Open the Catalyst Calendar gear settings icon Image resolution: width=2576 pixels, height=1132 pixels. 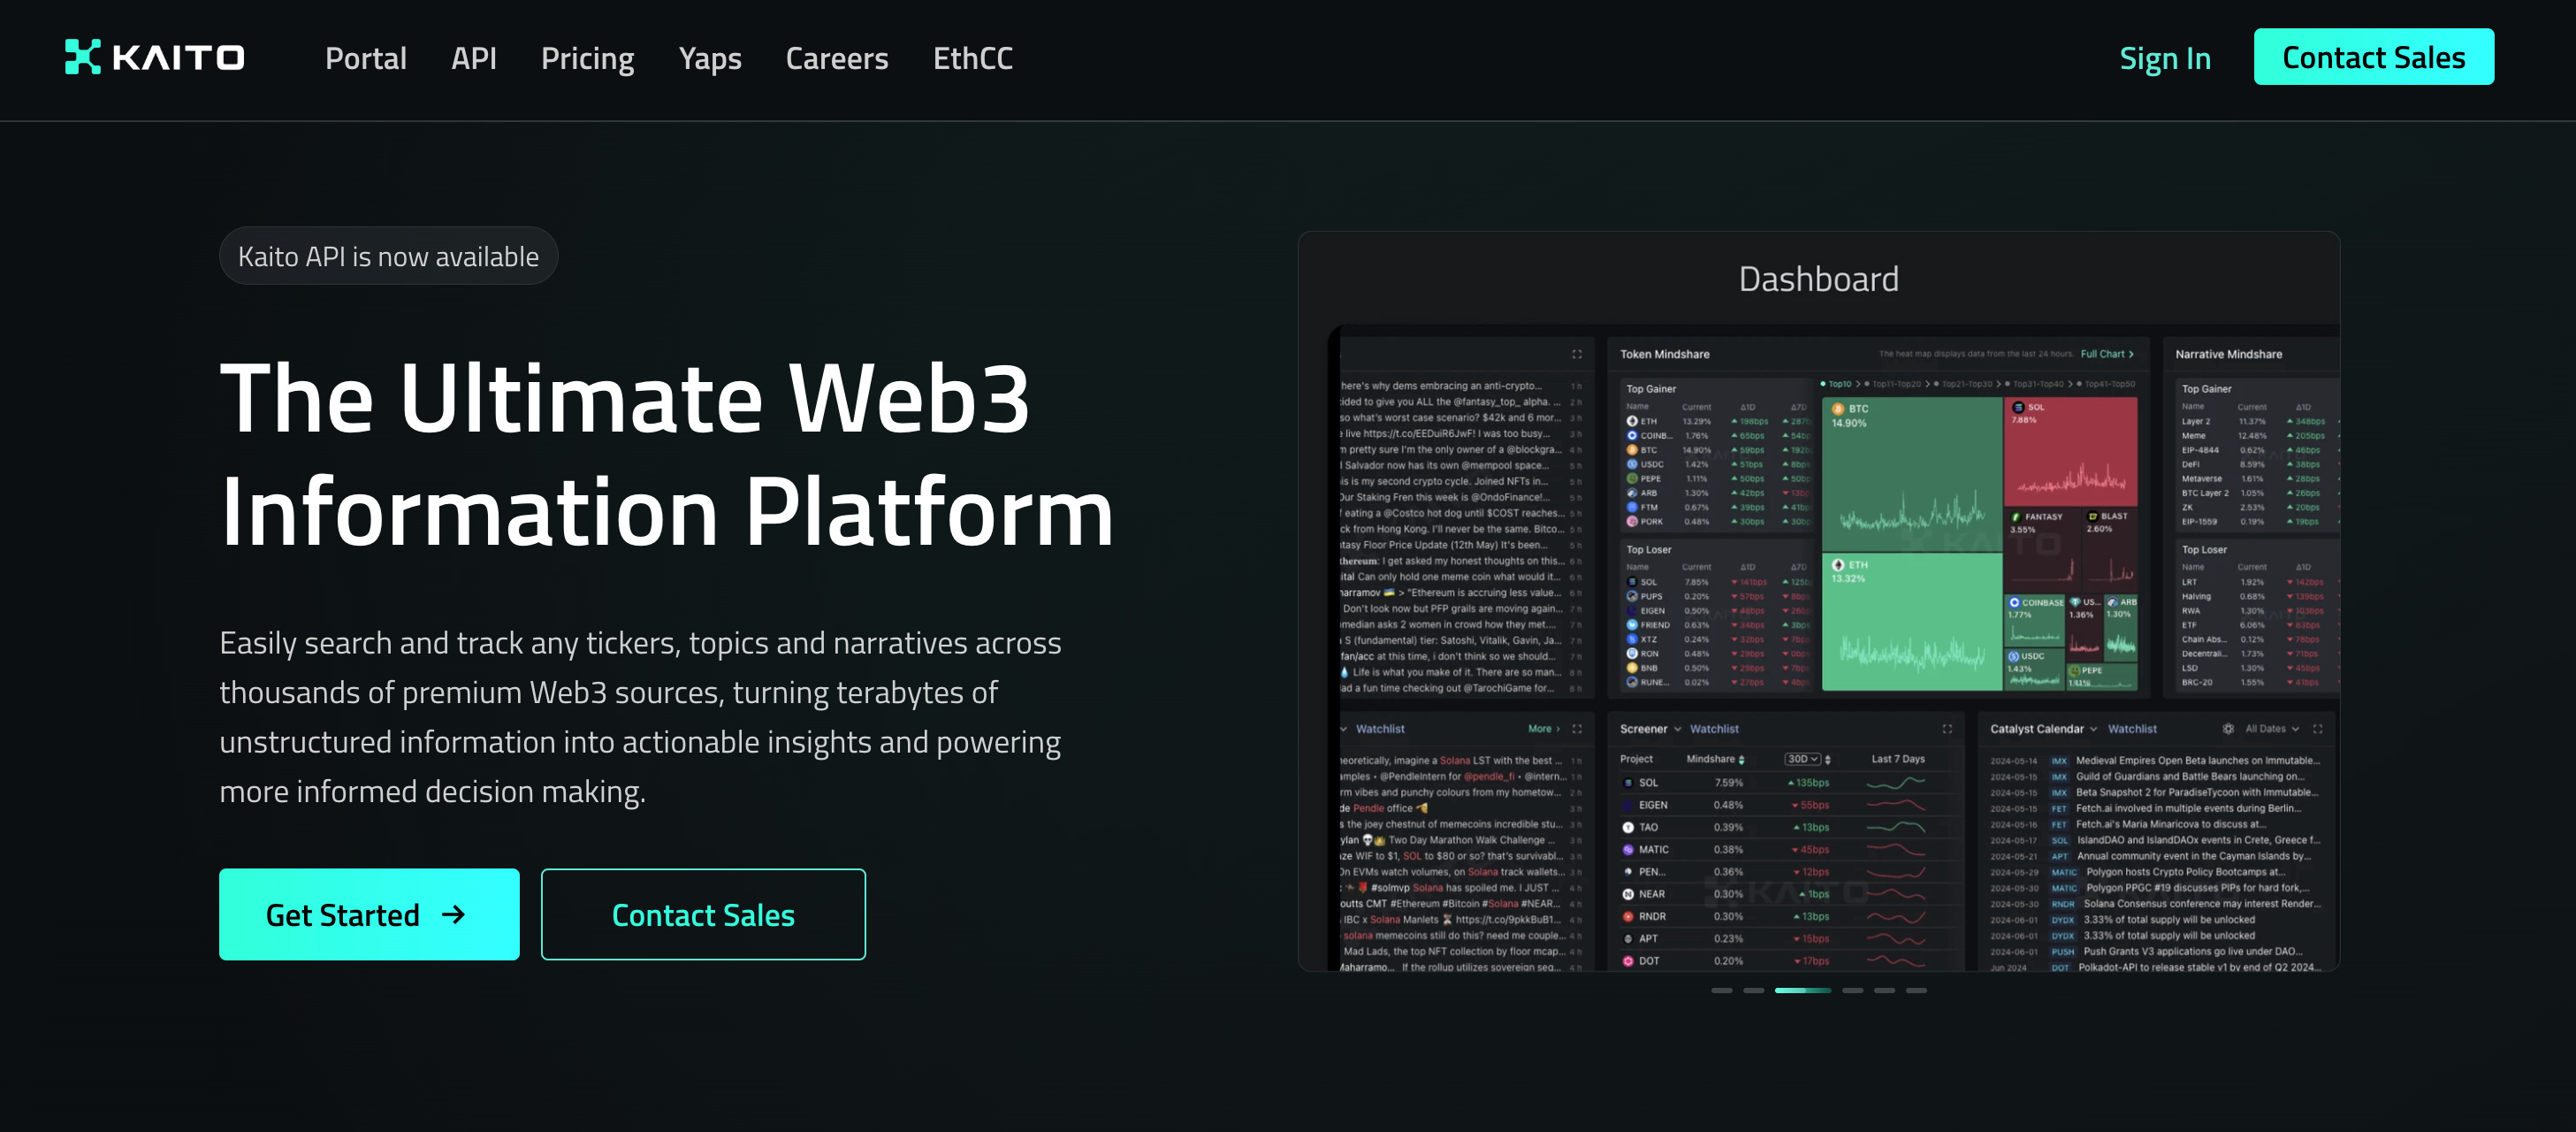[2228, 729]
